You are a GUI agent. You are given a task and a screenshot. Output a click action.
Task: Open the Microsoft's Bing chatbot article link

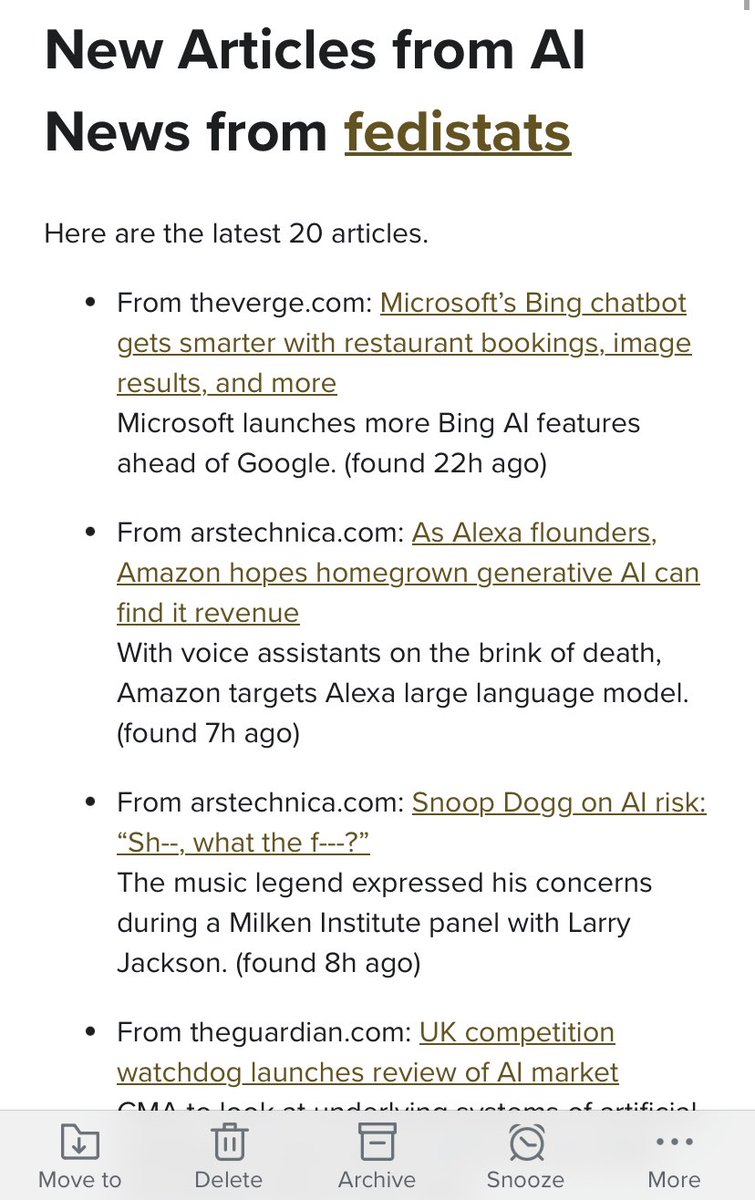pyautogui.click(x=404, y=343)
